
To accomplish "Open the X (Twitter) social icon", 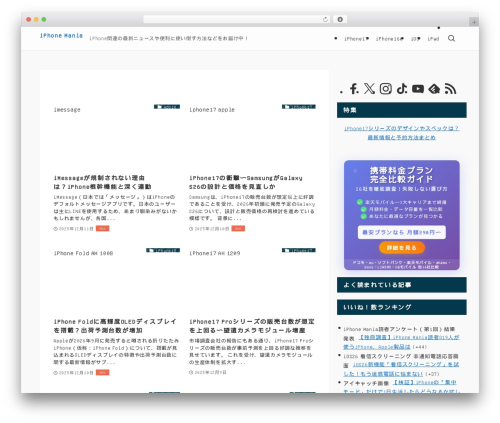I will 369,89.
